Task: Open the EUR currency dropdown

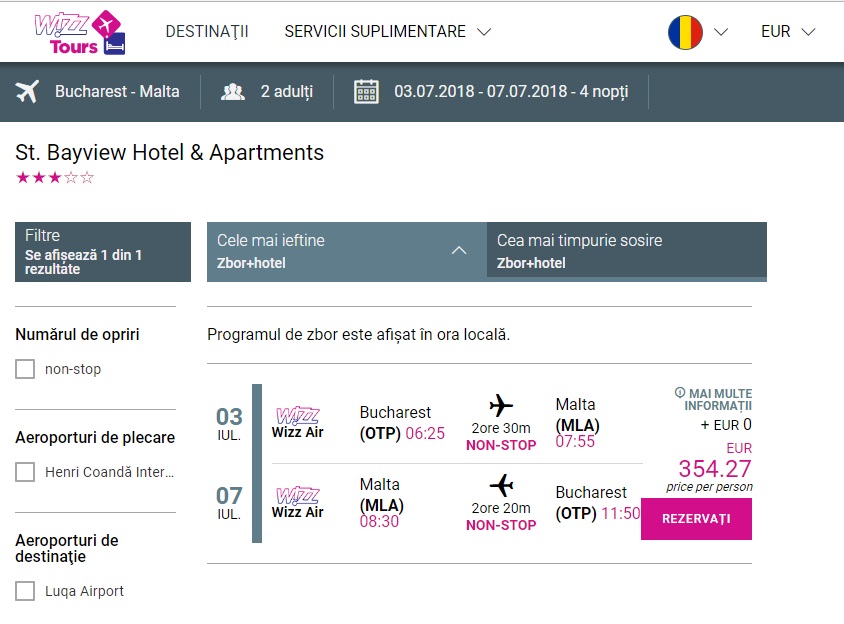Action: [x=788, y=32]
